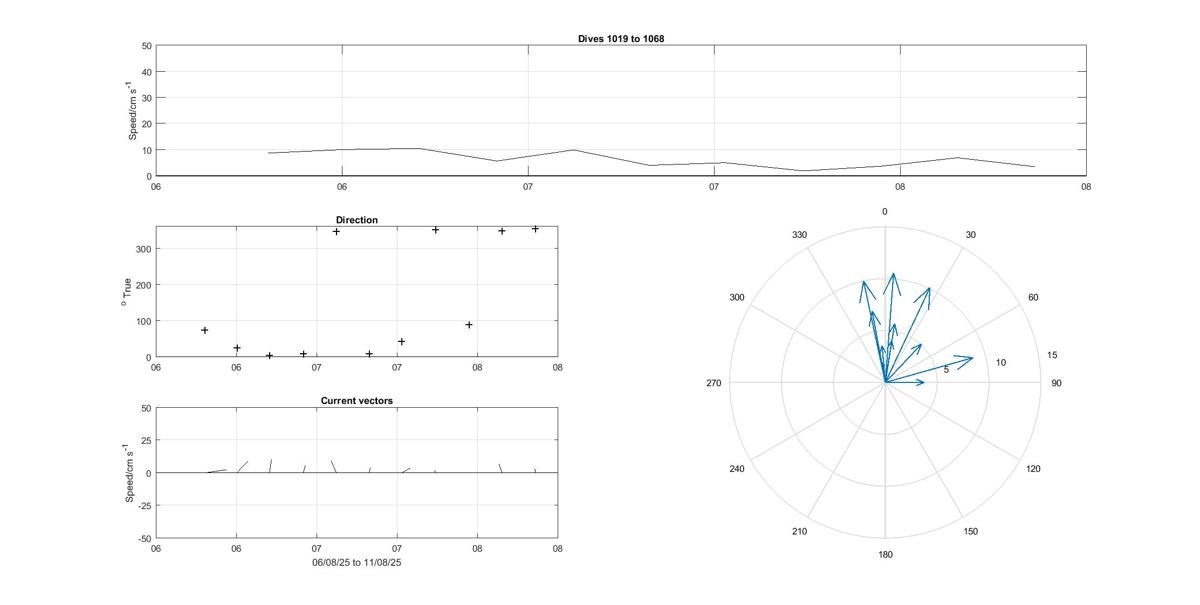Select the 240 angle label on the polar plot
This screenshot has height=605, width=1200.
coord(737,469)
